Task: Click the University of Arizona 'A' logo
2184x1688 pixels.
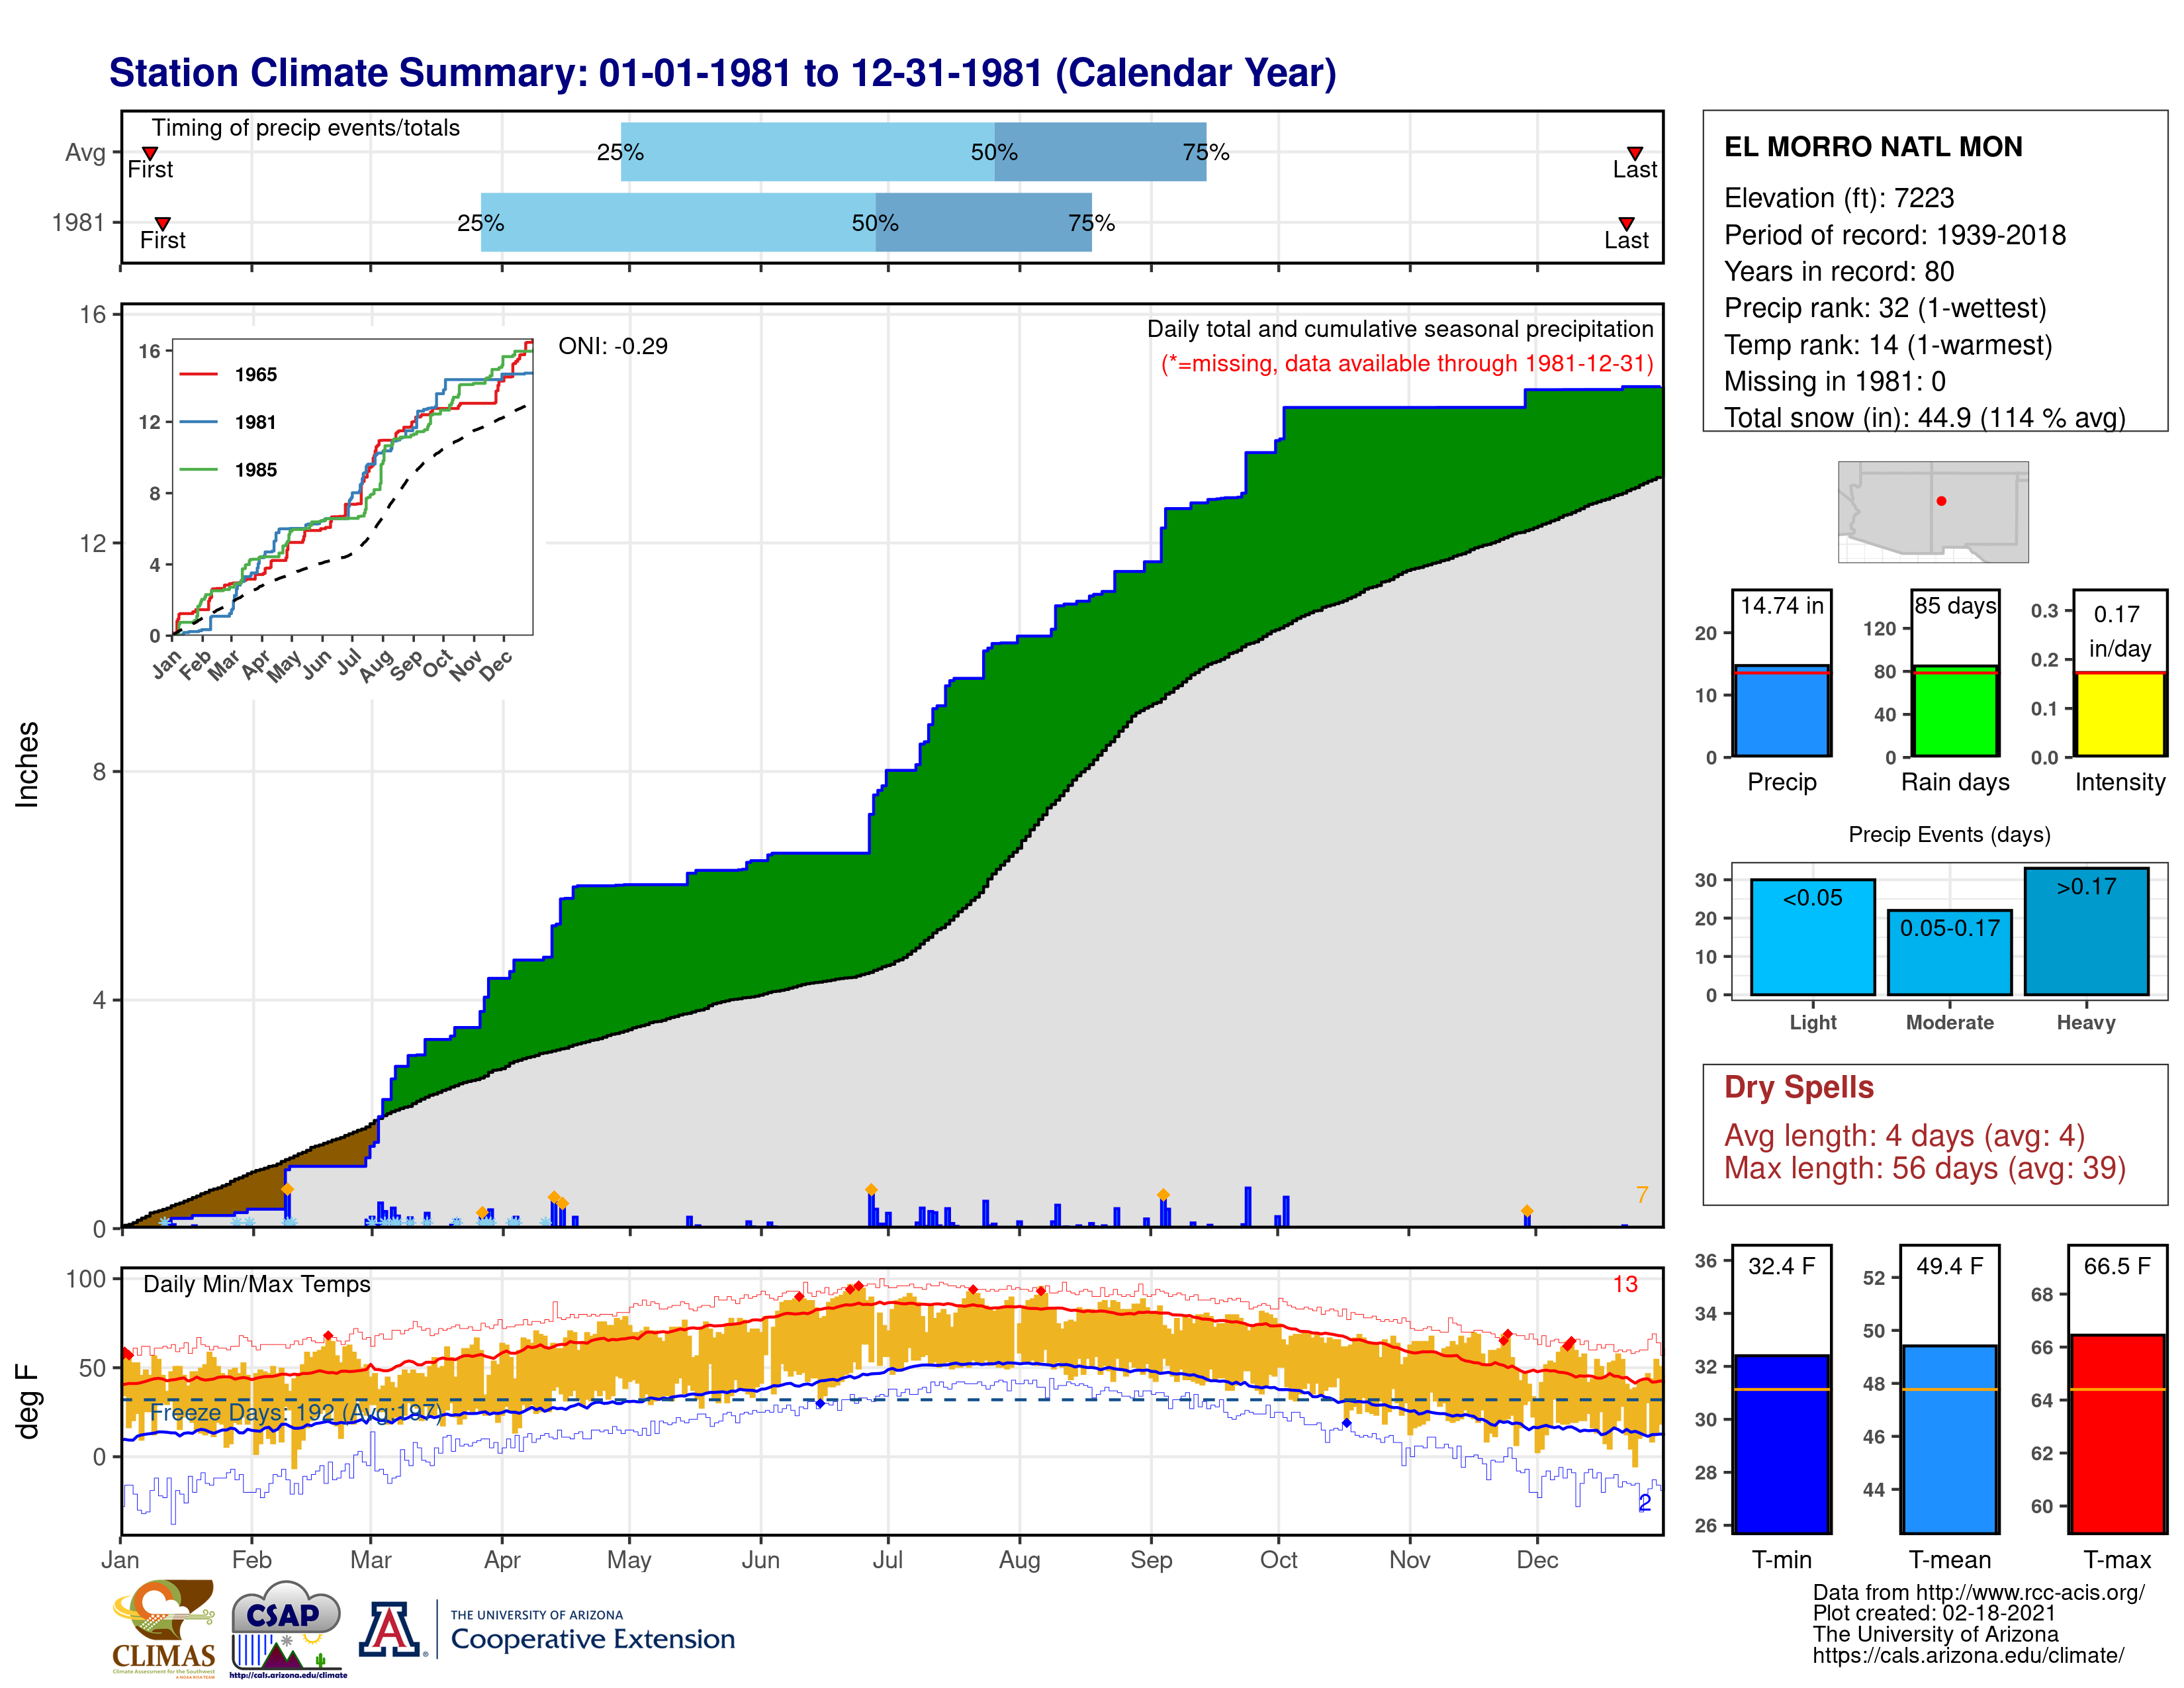Action: pyautogui.click(x=391, y=1629)
